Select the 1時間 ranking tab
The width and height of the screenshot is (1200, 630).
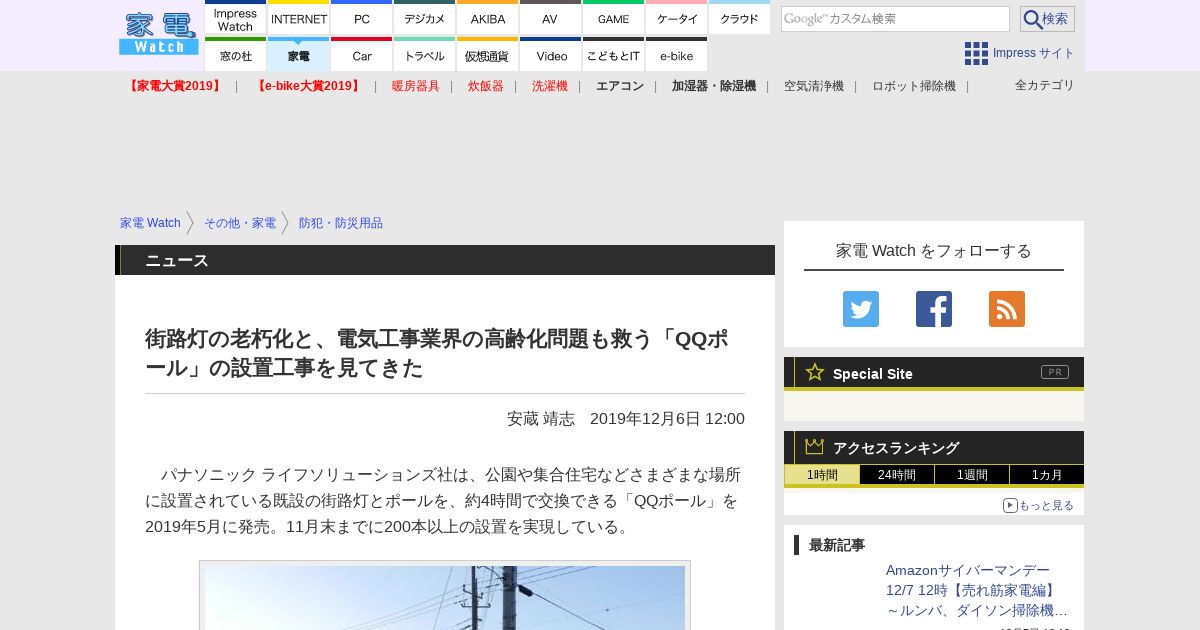(x=822, y=475)
